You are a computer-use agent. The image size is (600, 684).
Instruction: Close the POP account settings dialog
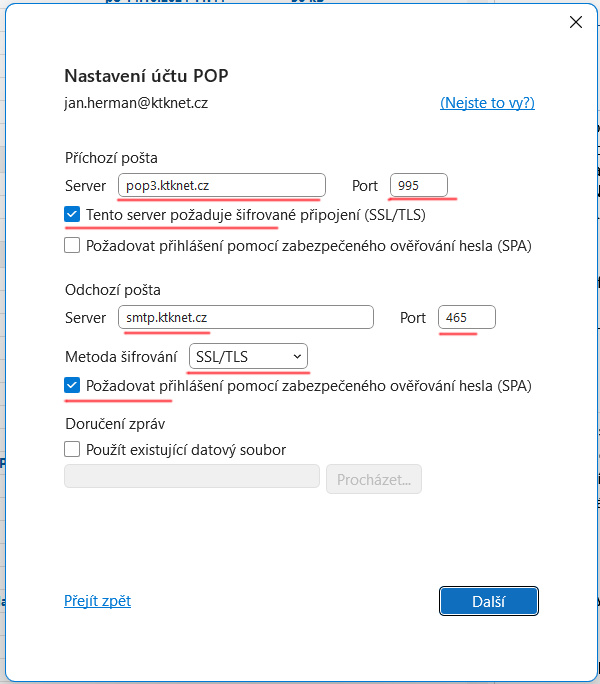coord(575,22)
